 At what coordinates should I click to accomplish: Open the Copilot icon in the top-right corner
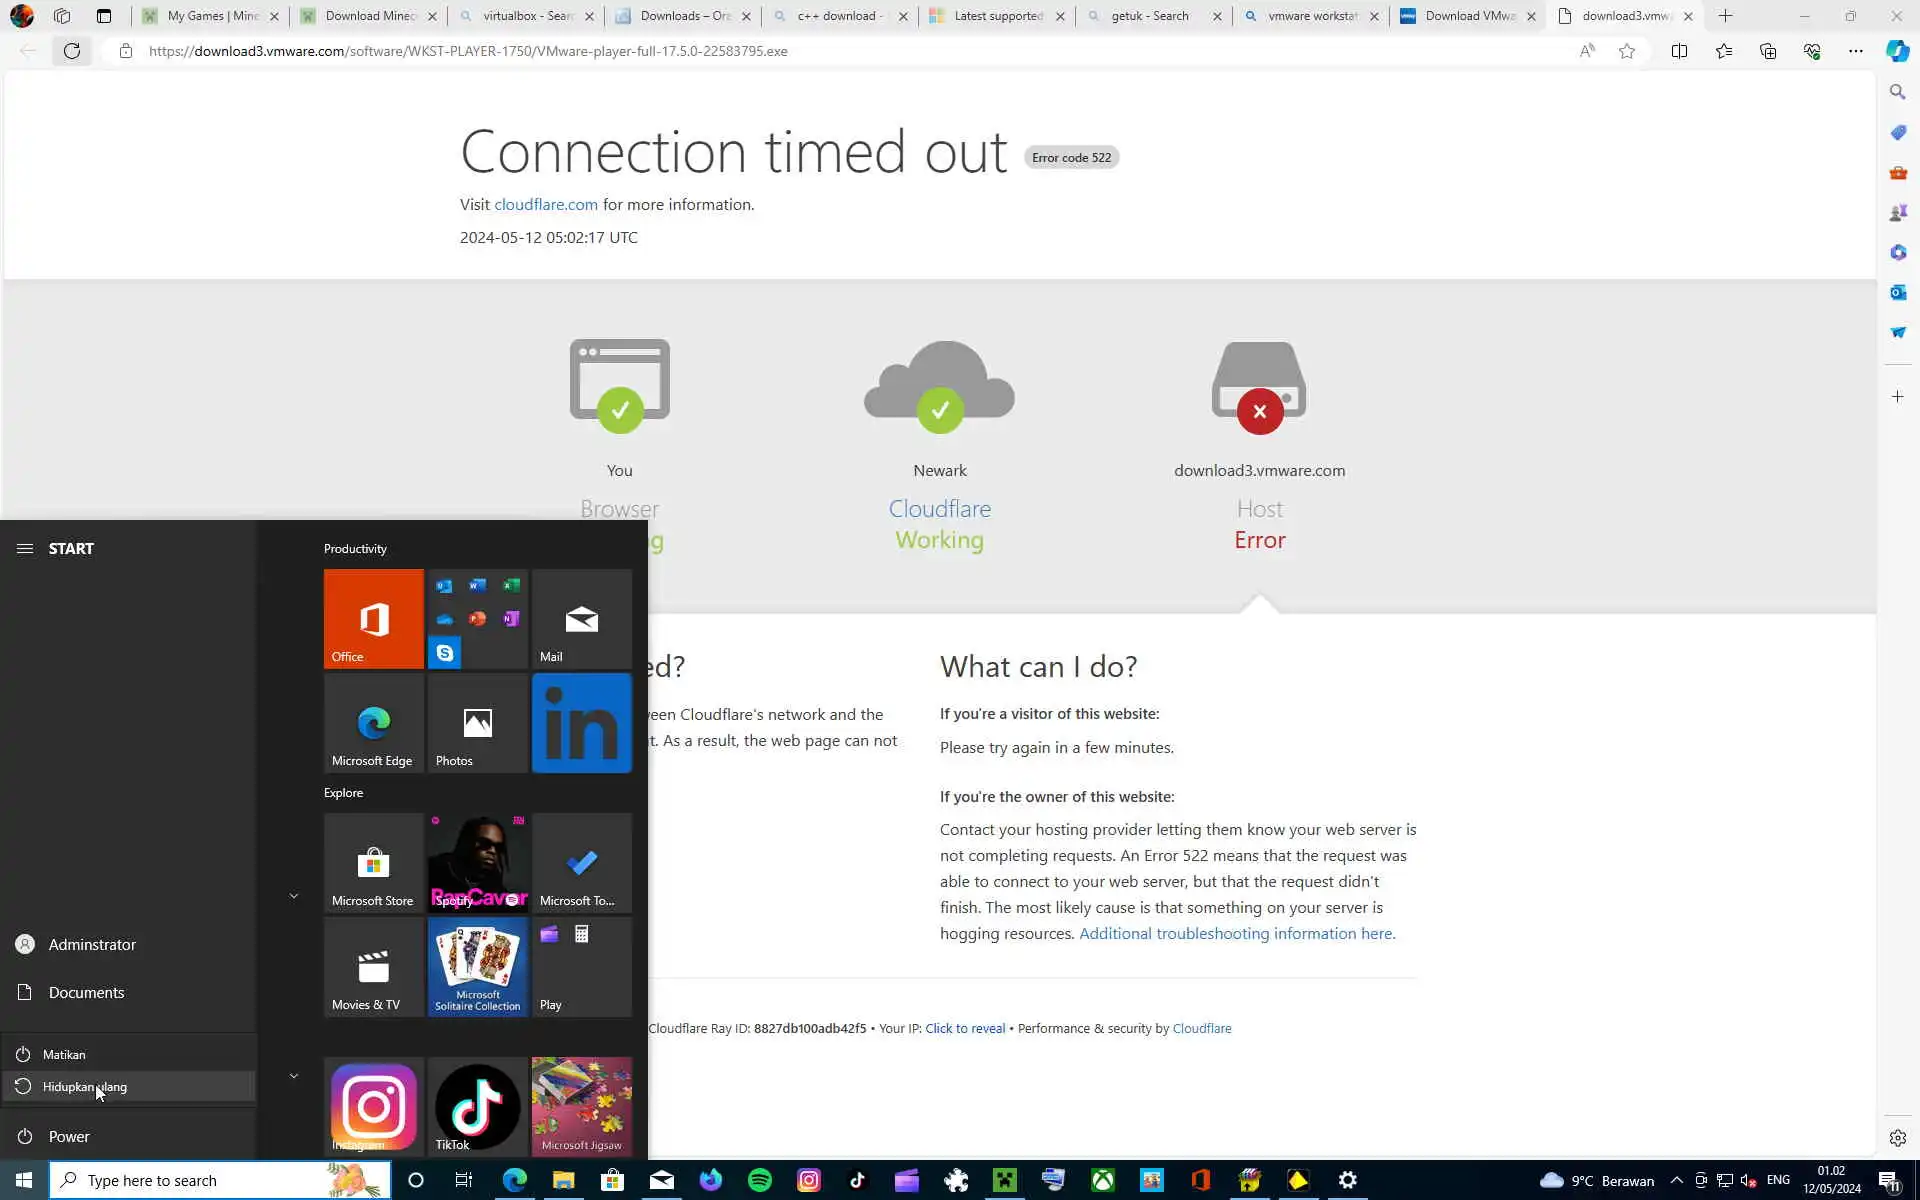point(1897,51)
